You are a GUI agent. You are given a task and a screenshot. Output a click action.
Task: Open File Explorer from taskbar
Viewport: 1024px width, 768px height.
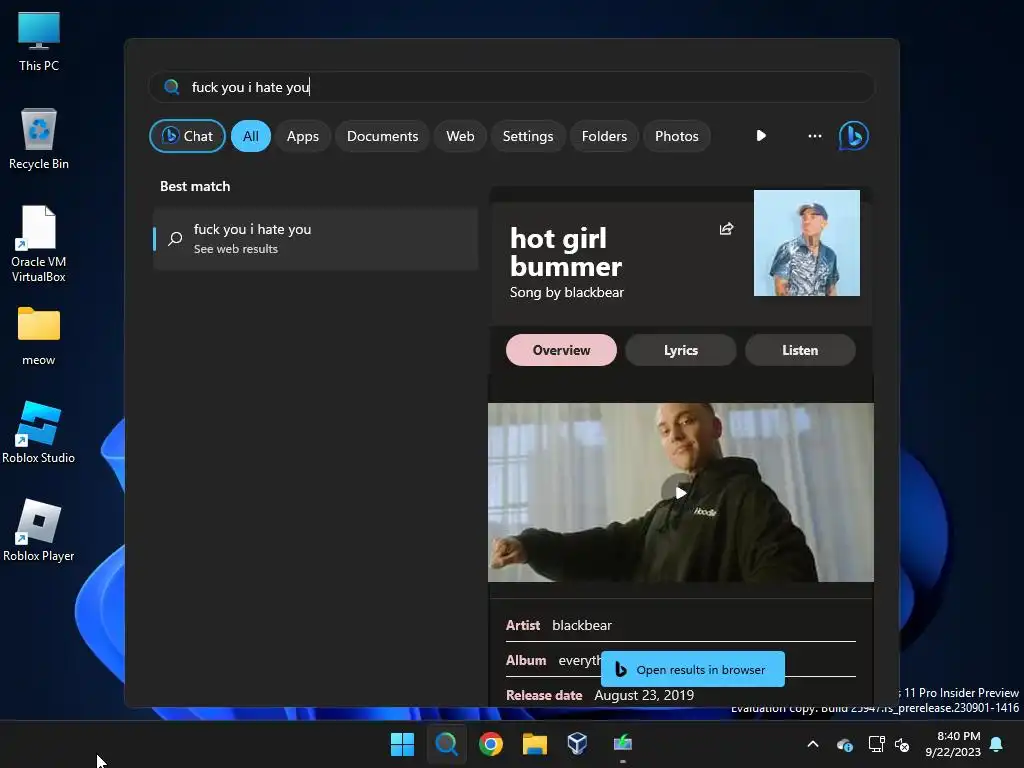[x=534, y=744]
